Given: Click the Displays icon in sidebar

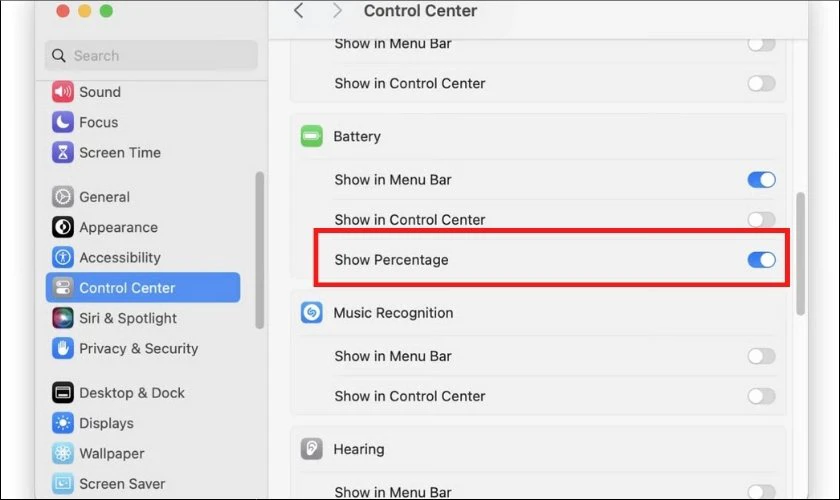Looking at the screenshot, I should [x=63, y=423].
